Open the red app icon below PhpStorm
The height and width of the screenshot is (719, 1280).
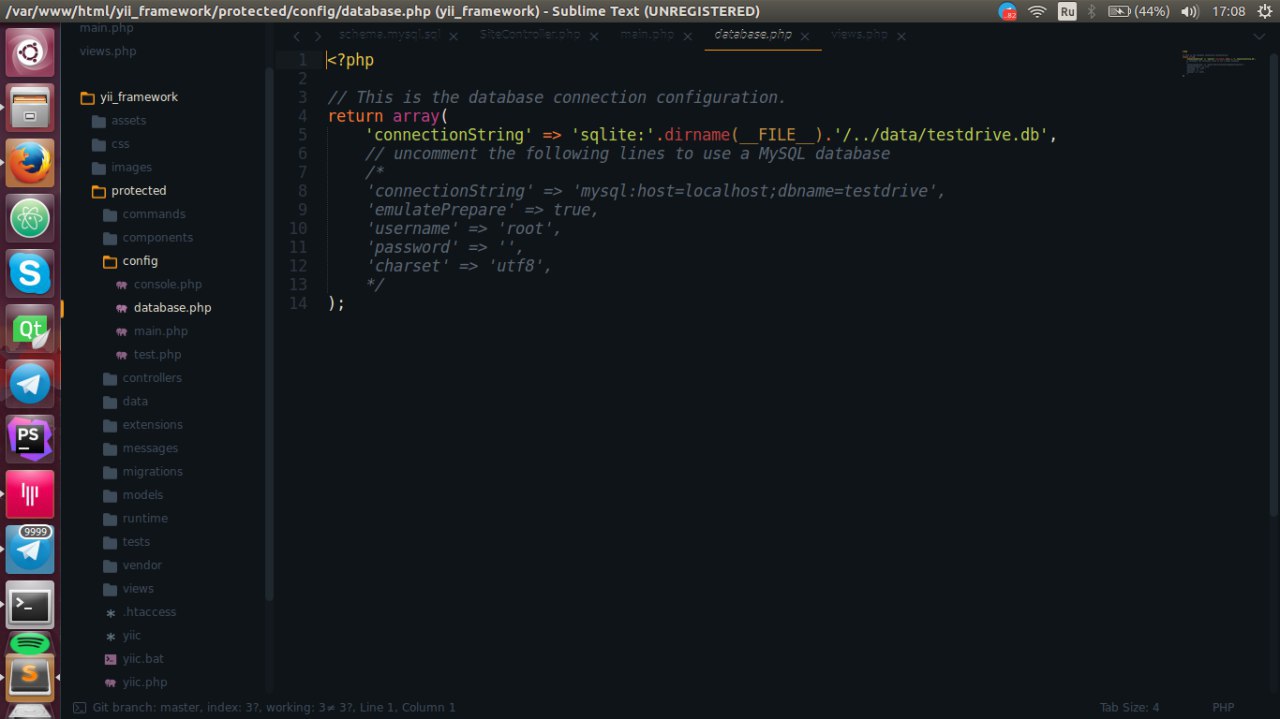[30, 494]
